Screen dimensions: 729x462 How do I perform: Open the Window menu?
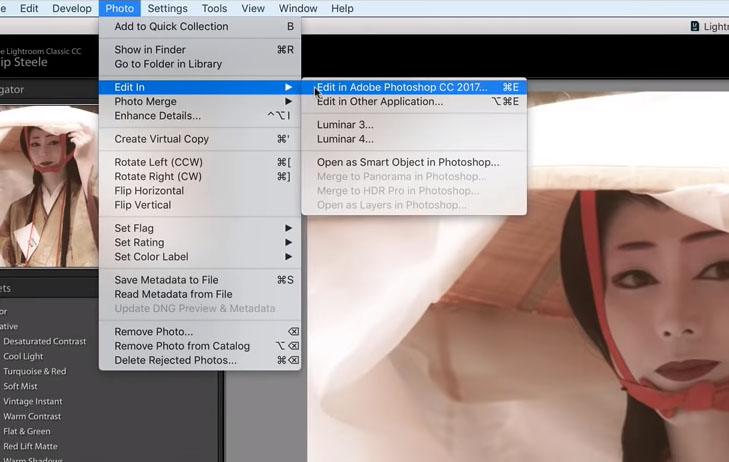[x=298, y=8]
